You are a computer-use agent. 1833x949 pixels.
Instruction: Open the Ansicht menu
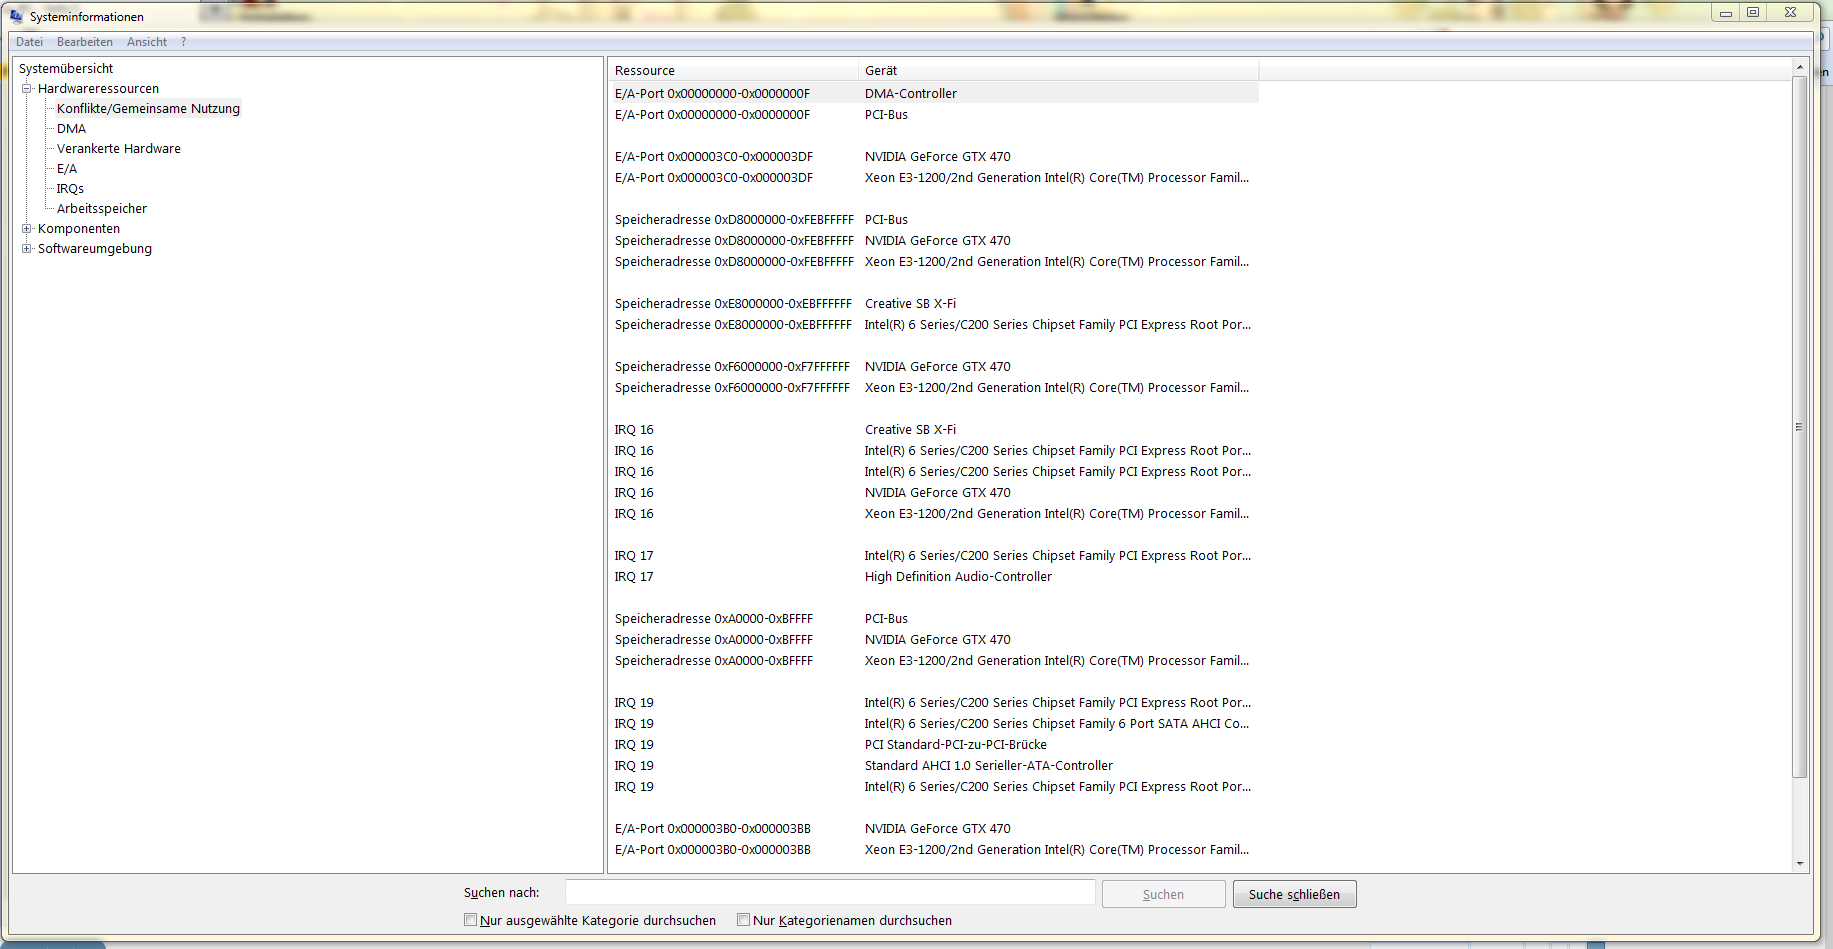point(147,42)
